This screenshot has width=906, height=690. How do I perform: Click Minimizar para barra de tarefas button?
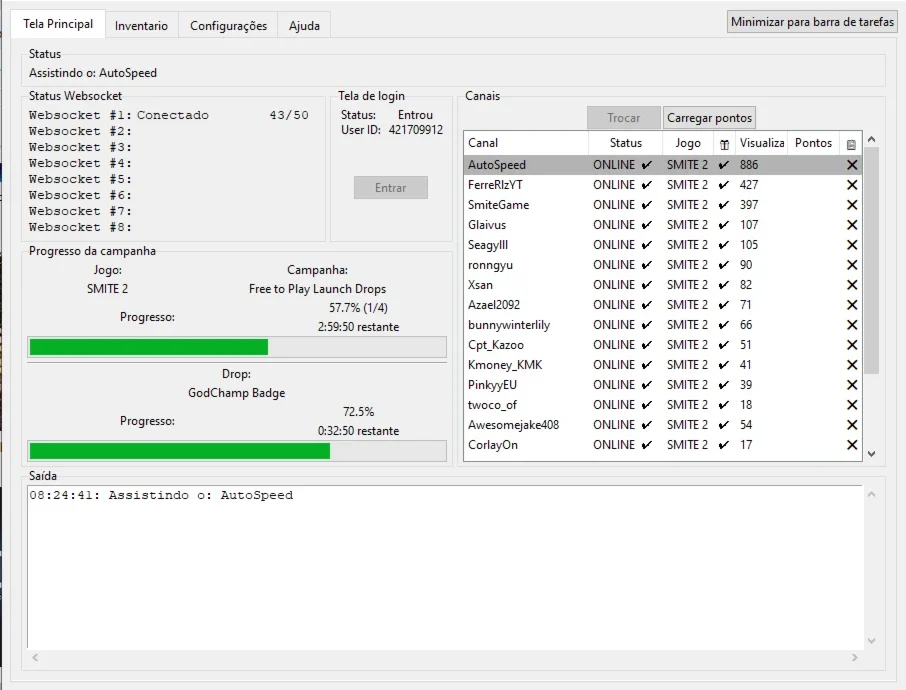click(812, 22)
